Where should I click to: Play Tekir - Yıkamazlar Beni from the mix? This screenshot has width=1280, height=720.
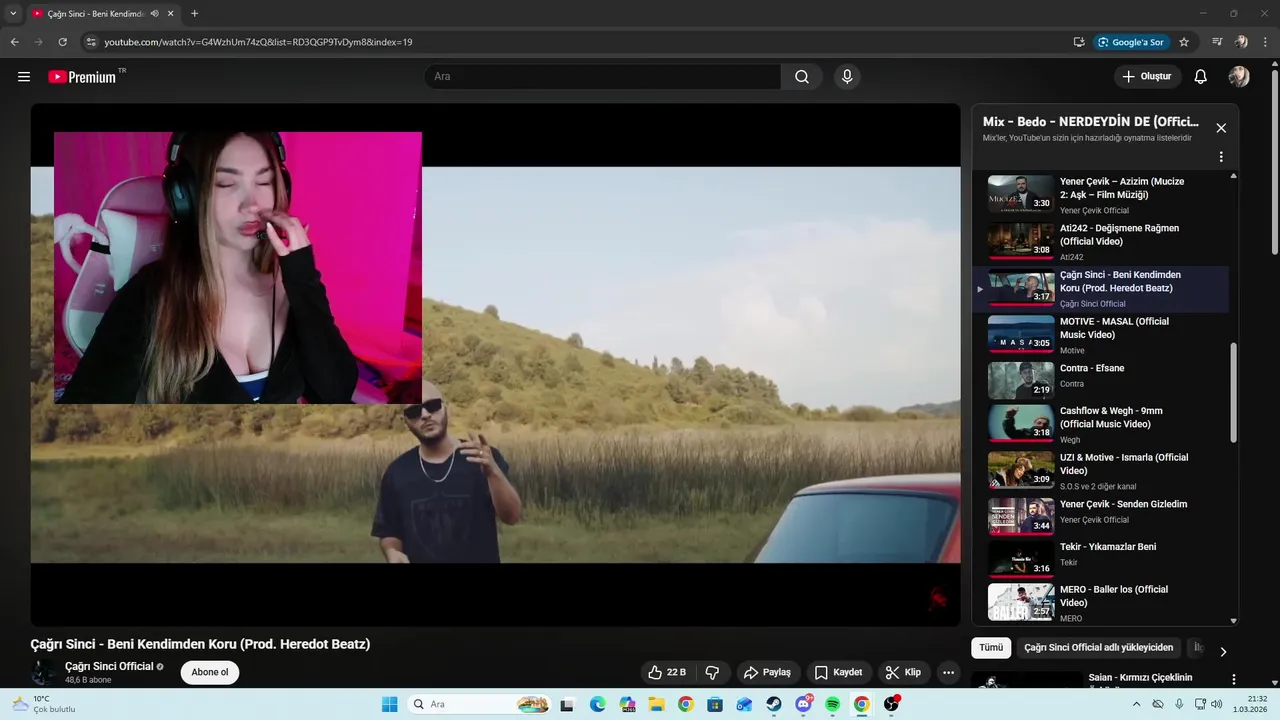1101,559
